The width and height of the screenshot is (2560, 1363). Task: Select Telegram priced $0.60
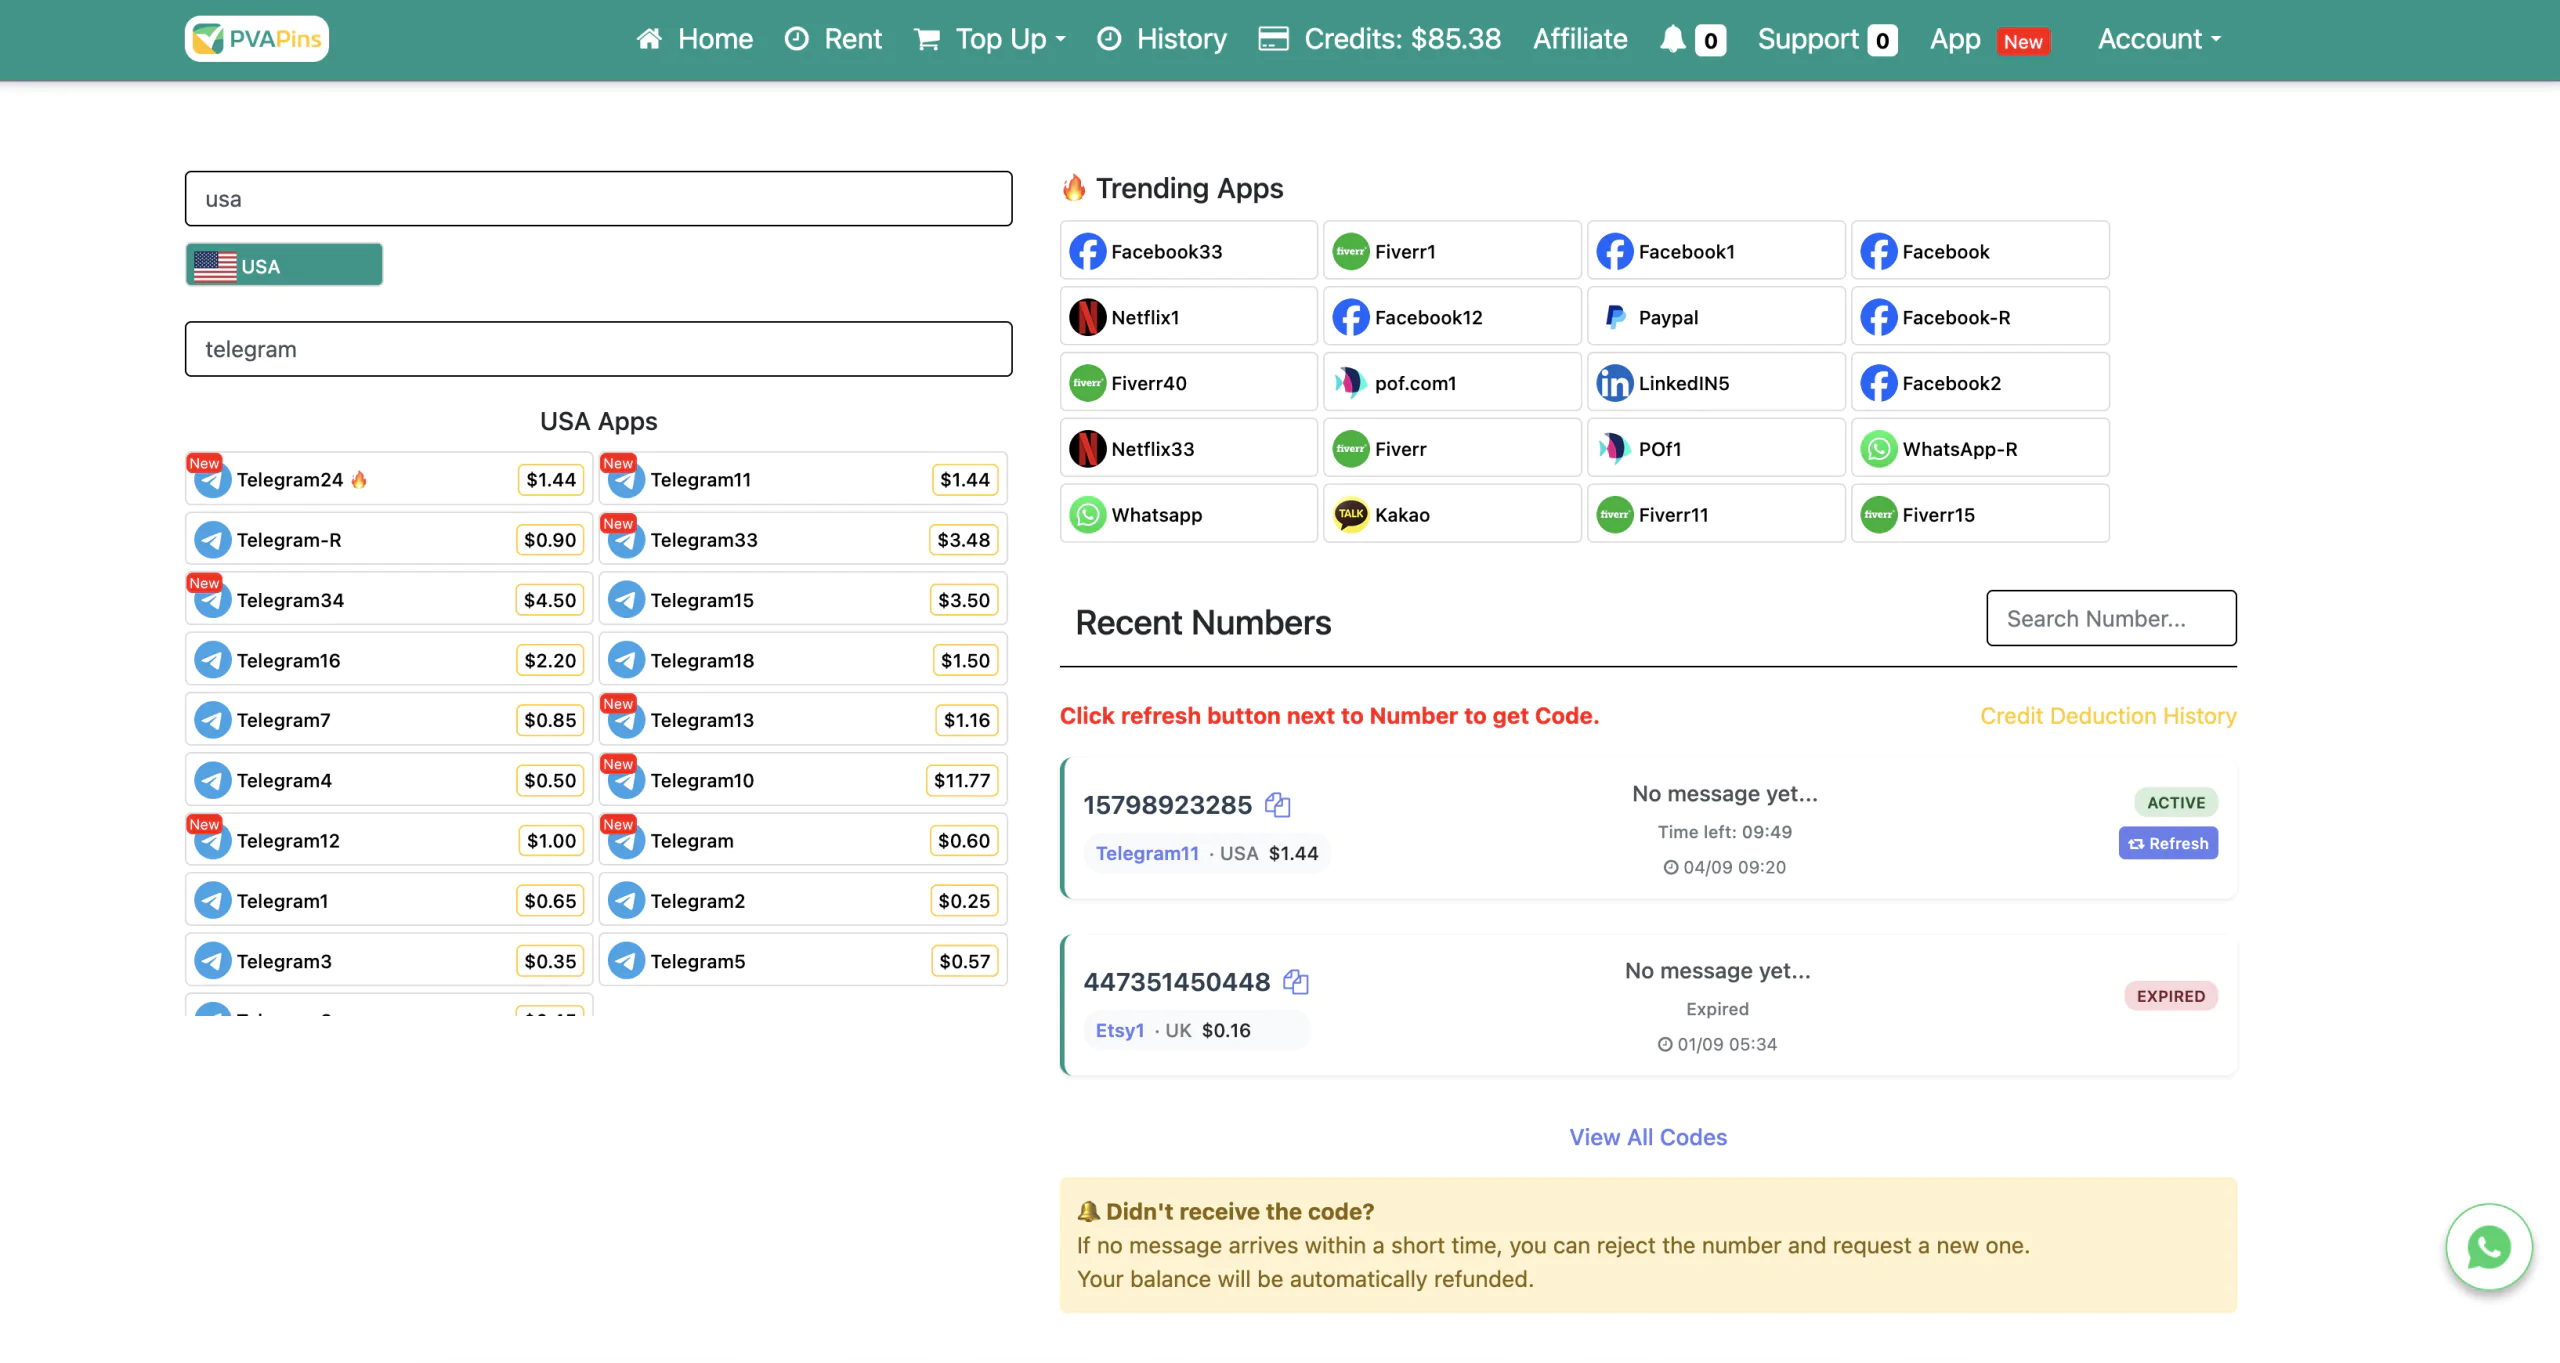(x=803, y=841)
